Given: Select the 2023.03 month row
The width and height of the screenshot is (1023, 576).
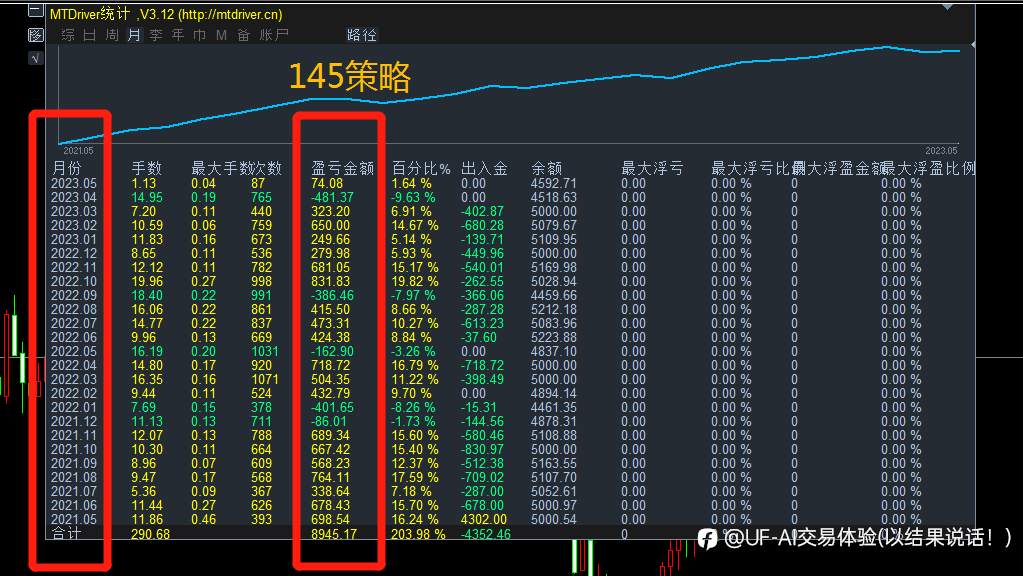Looking at the screenshot, I should click(x=74, y=211).
